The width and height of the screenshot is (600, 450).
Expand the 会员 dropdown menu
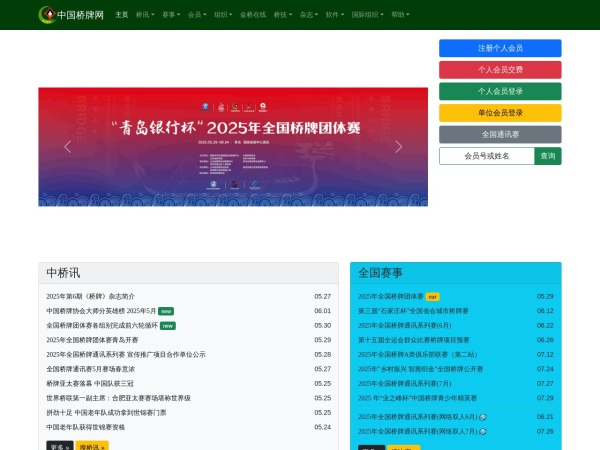pyautogui.click(x=197, y=15)
